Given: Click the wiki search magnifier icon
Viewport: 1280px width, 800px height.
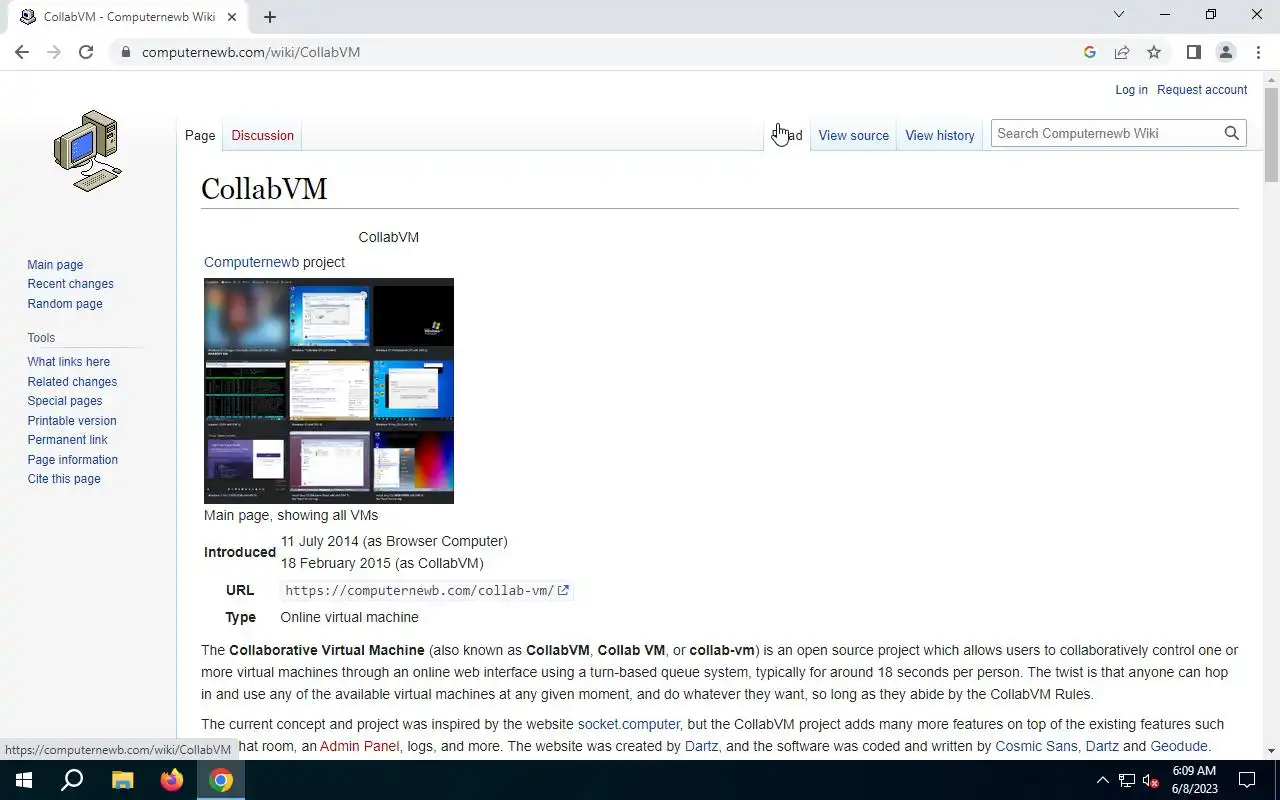Looking at the screenshot, I should tap(1232, 133).
